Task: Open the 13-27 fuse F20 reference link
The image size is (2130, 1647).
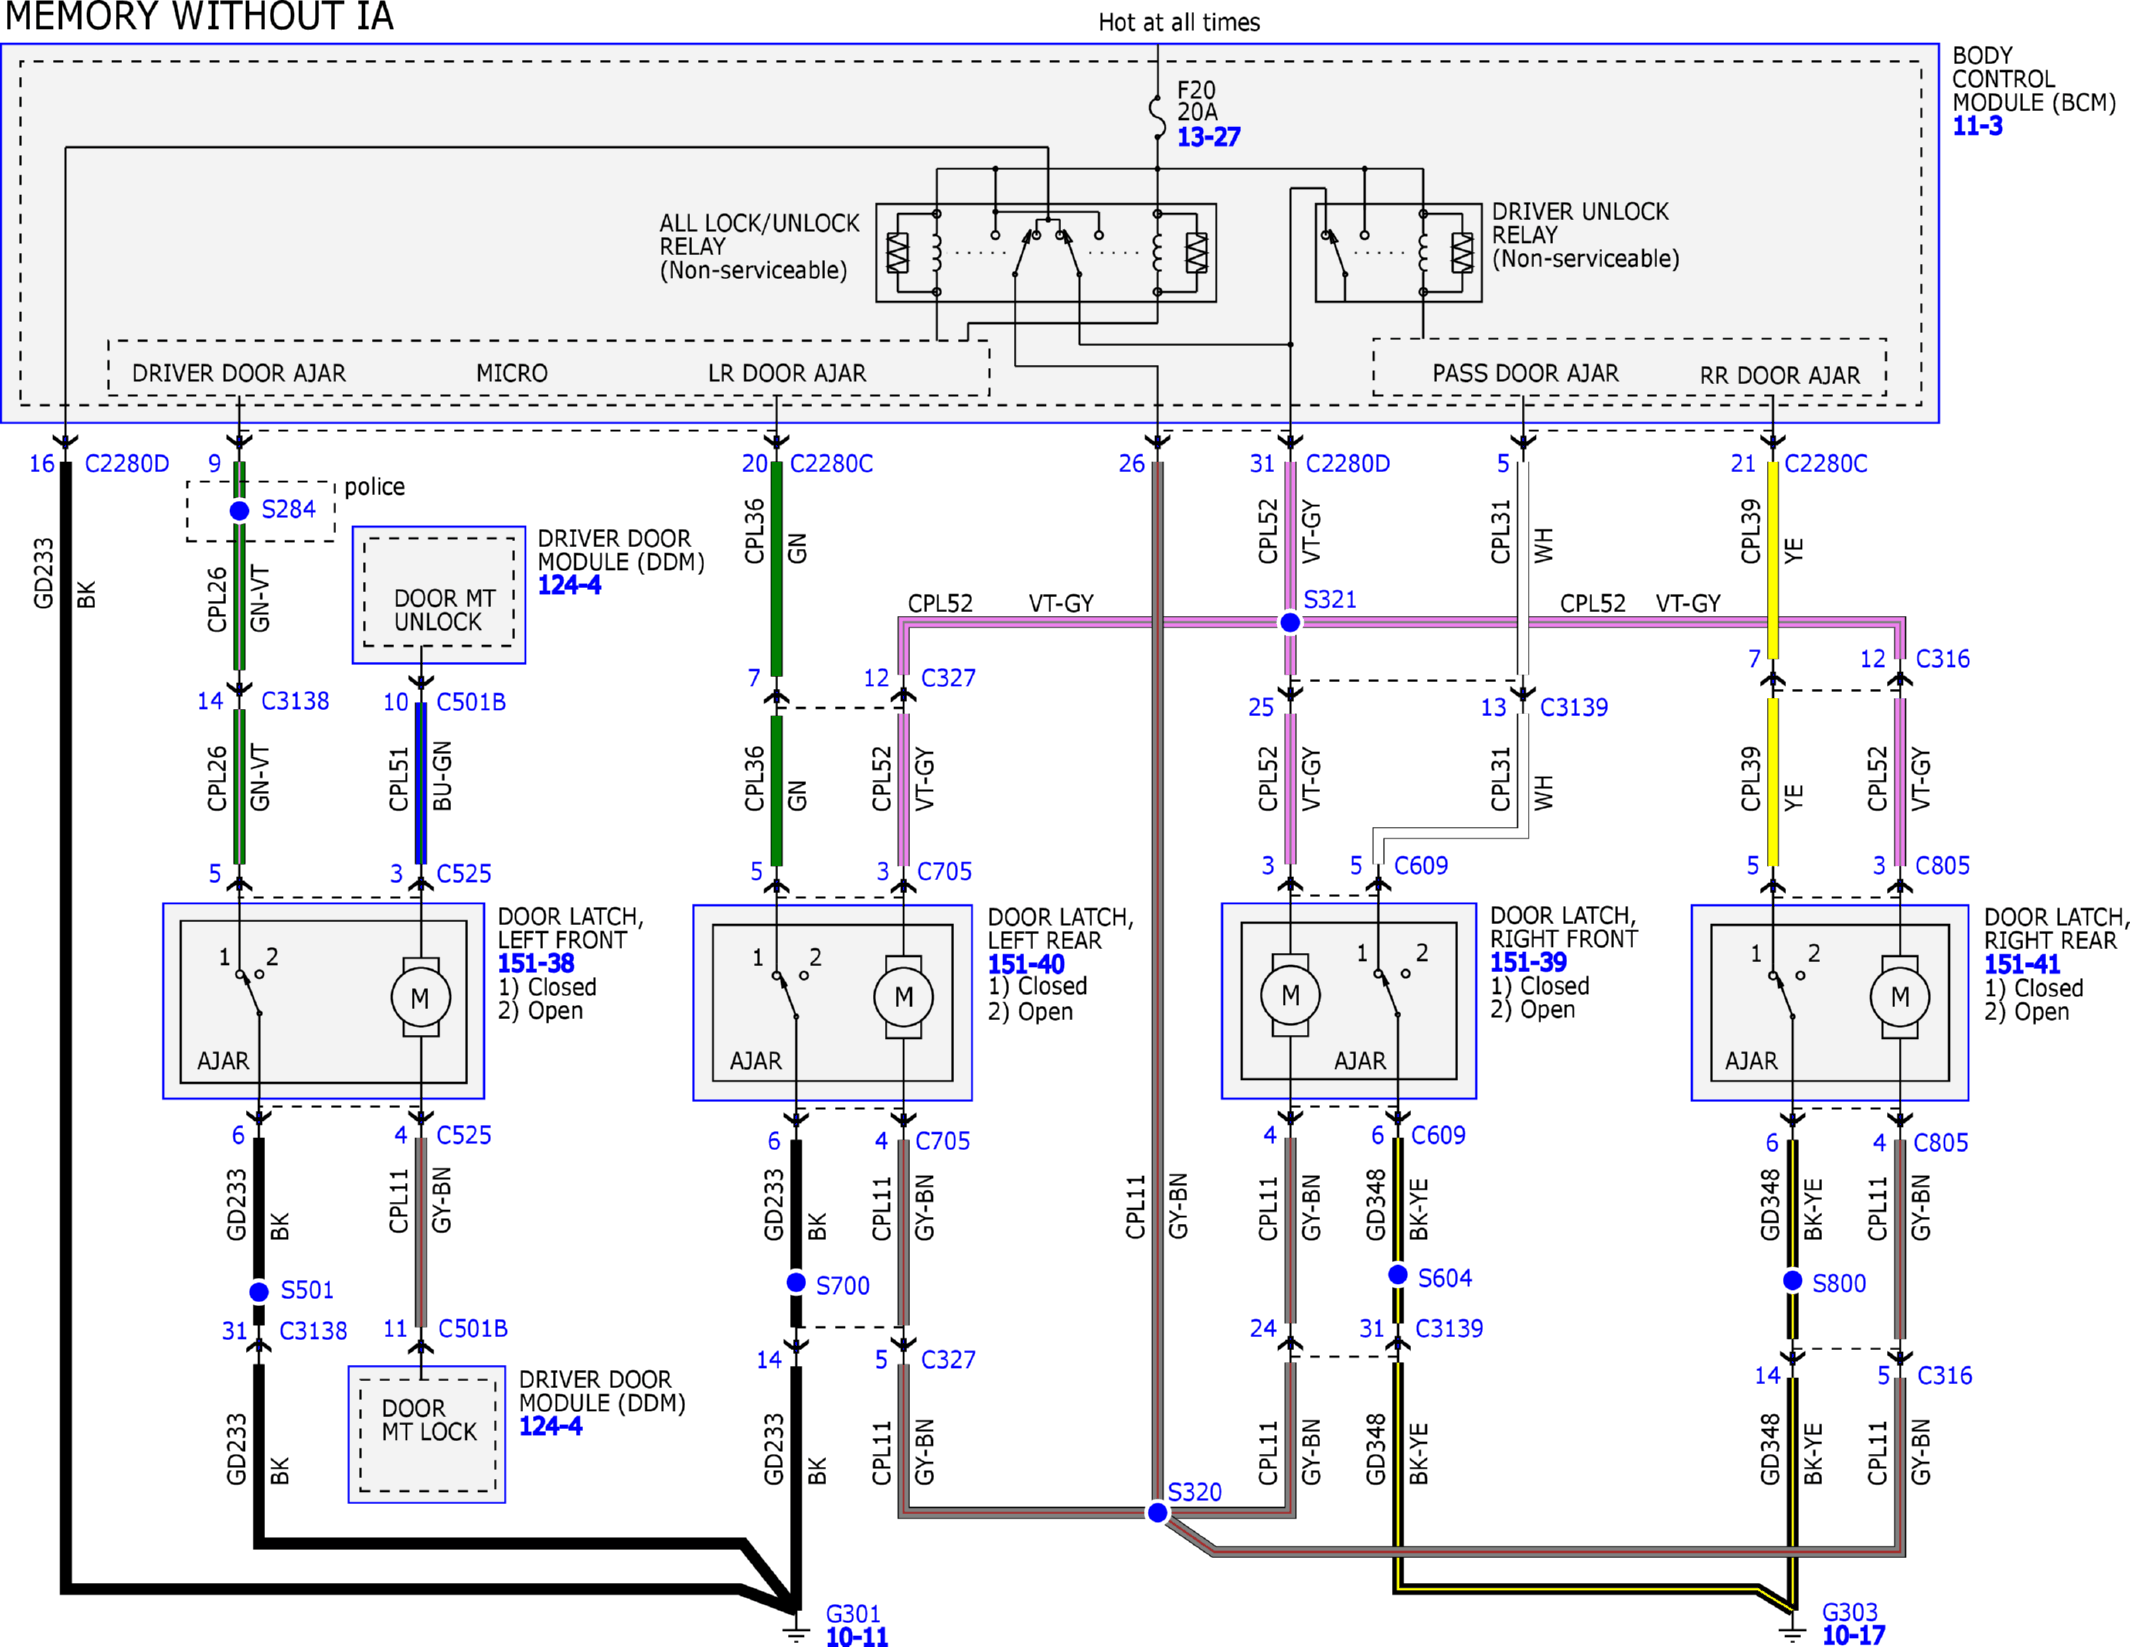Action: [x=1208, y=137]
